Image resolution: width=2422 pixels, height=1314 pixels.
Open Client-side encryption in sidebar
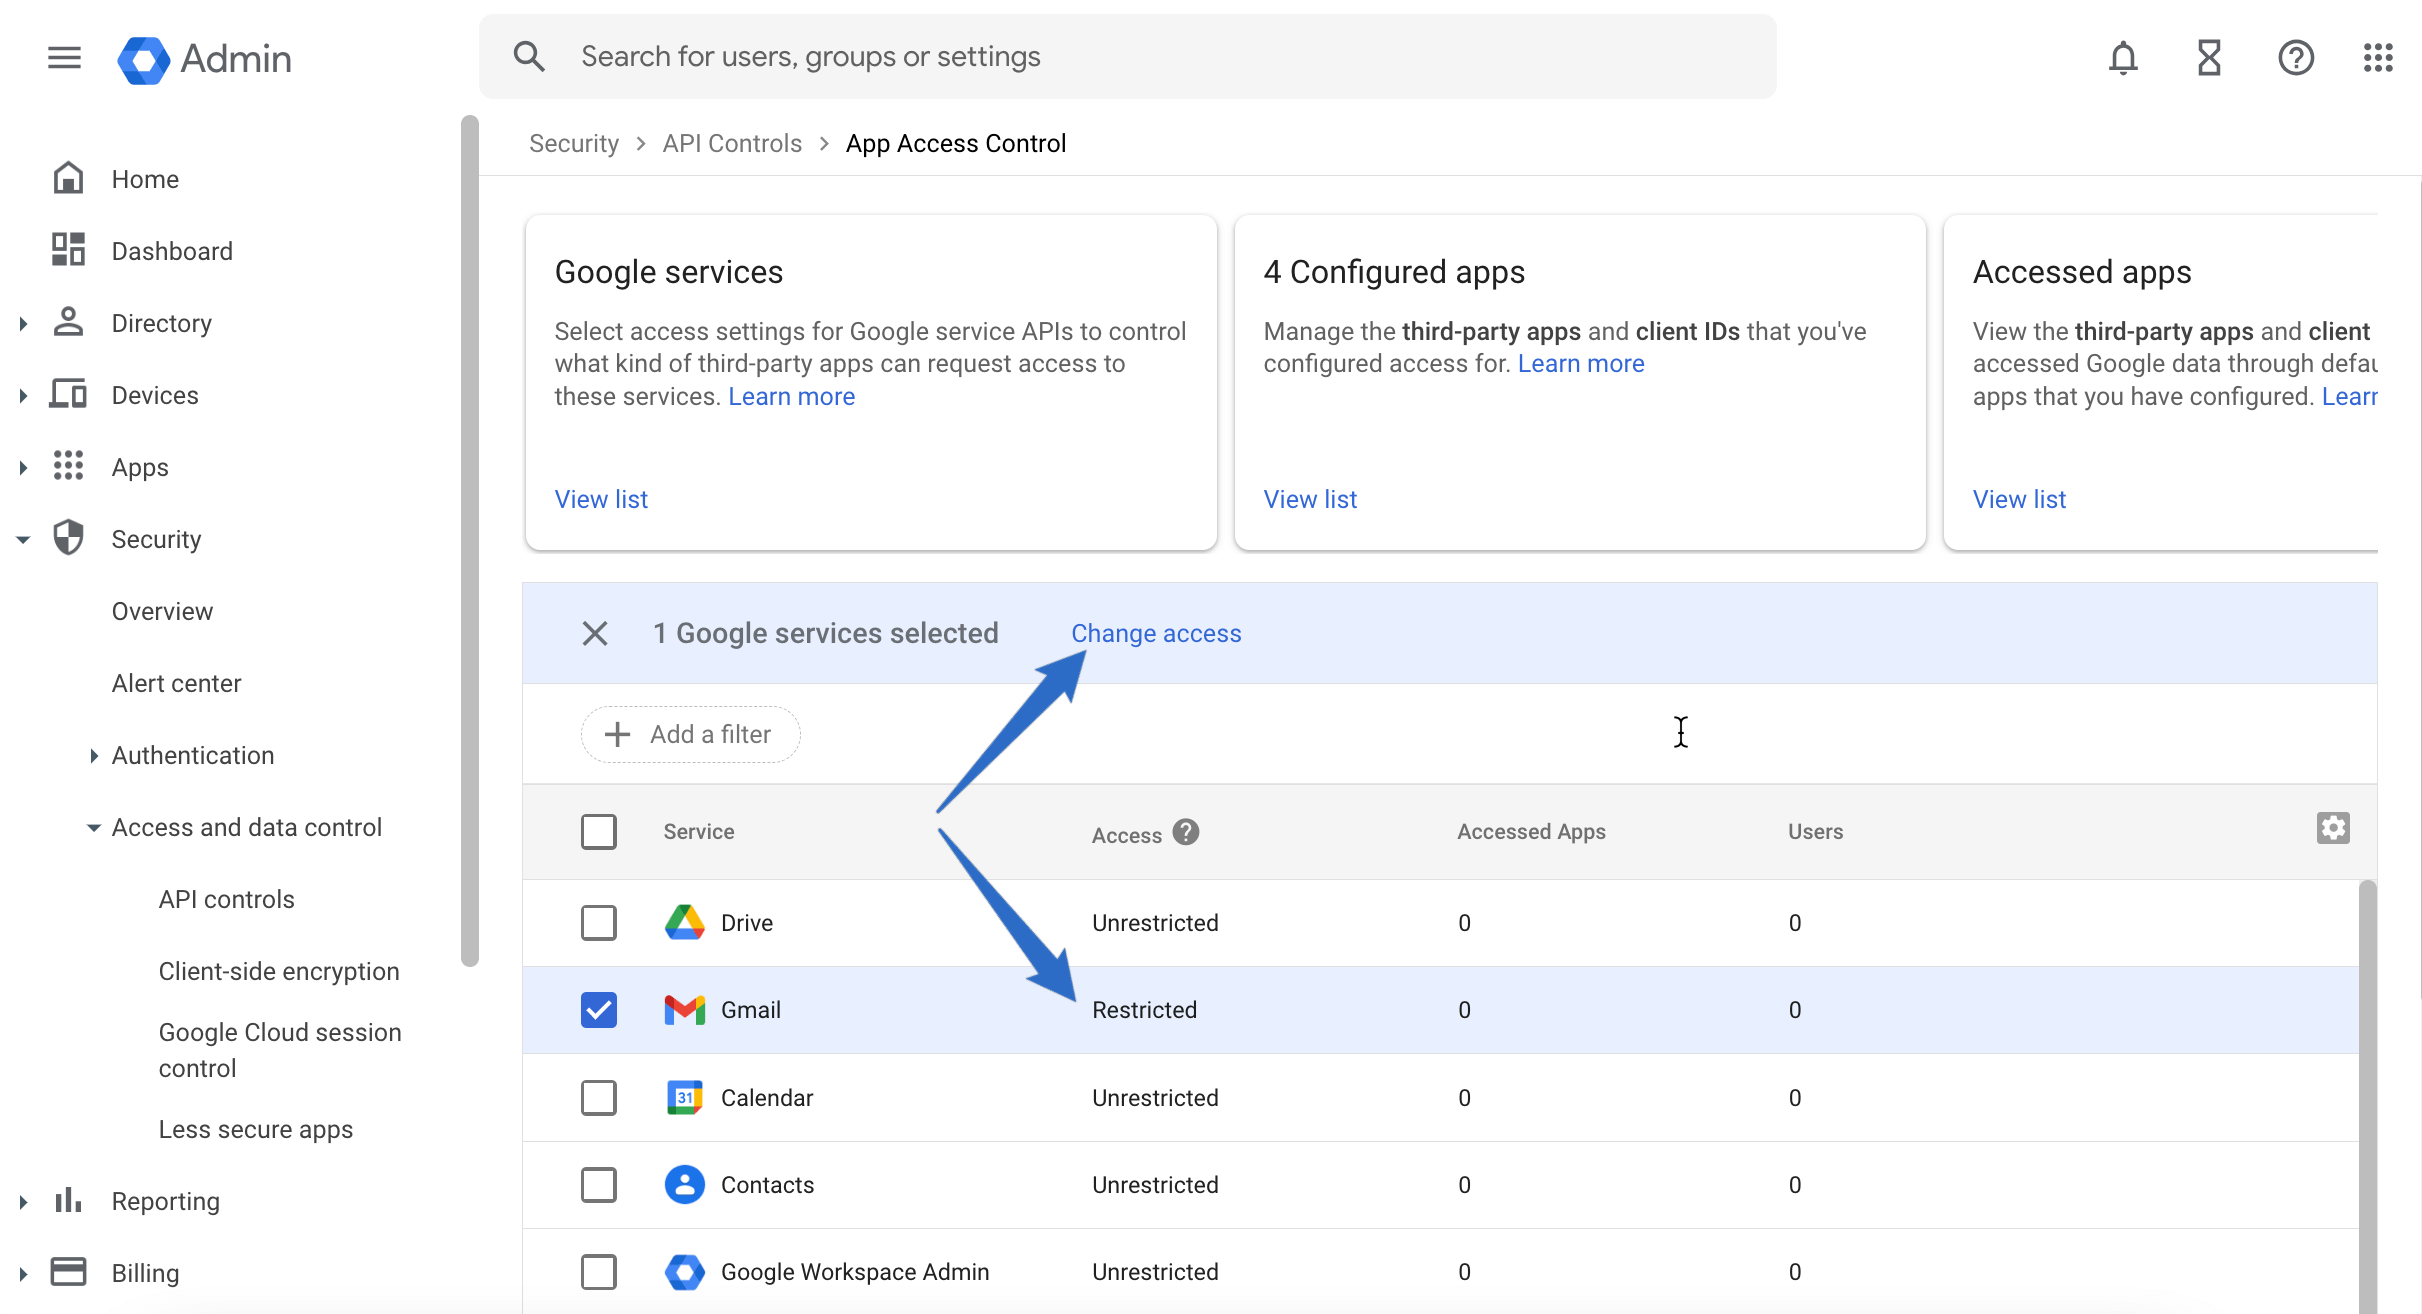coord(279,971)
